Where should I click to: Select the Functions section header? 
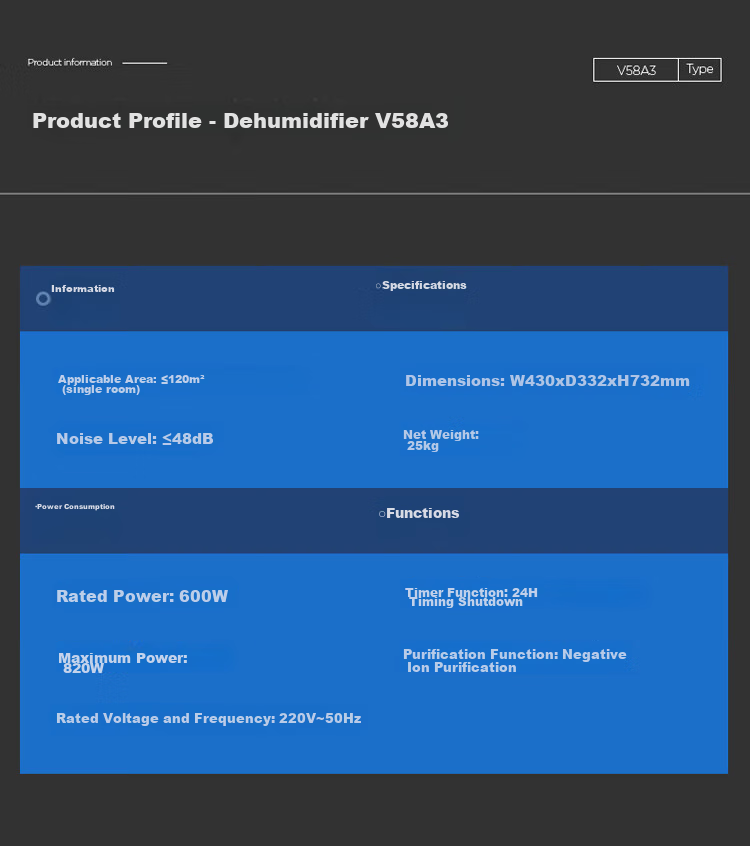422,513
